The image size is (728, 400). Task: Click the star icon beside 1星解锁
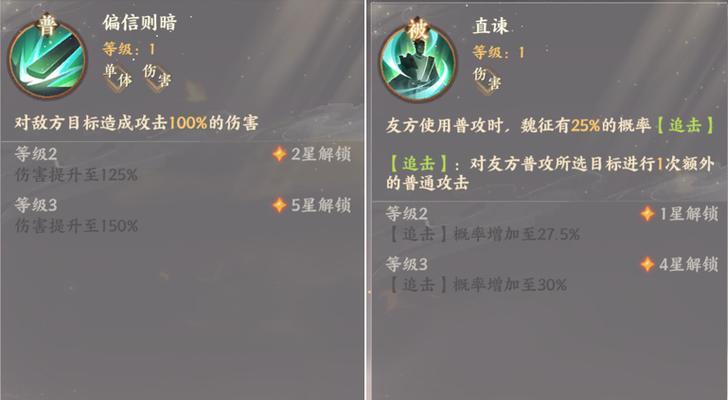648,214
